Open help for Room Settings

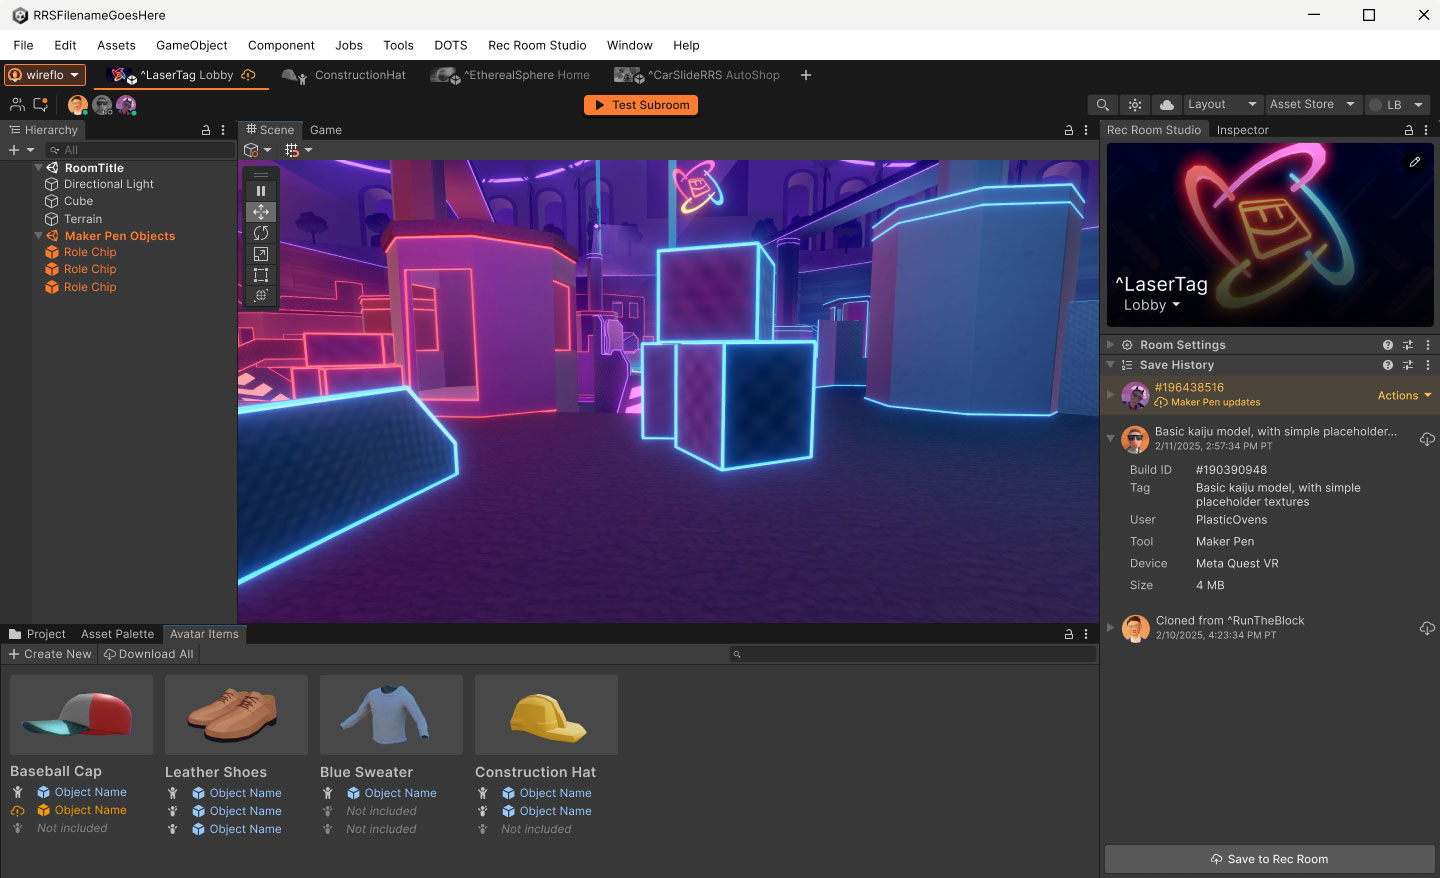tap(1388, 345)
